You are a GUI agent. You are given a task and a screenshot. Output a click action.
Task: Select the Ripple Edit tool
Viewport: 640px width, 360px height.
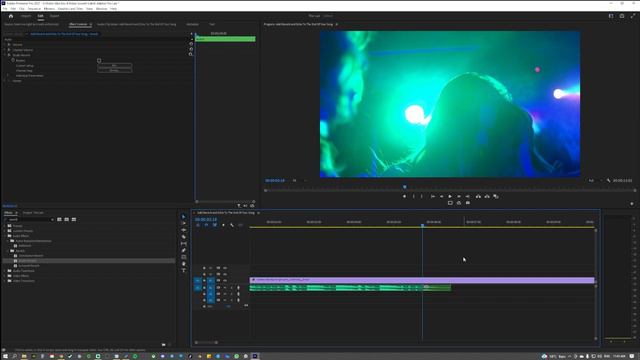184,230
